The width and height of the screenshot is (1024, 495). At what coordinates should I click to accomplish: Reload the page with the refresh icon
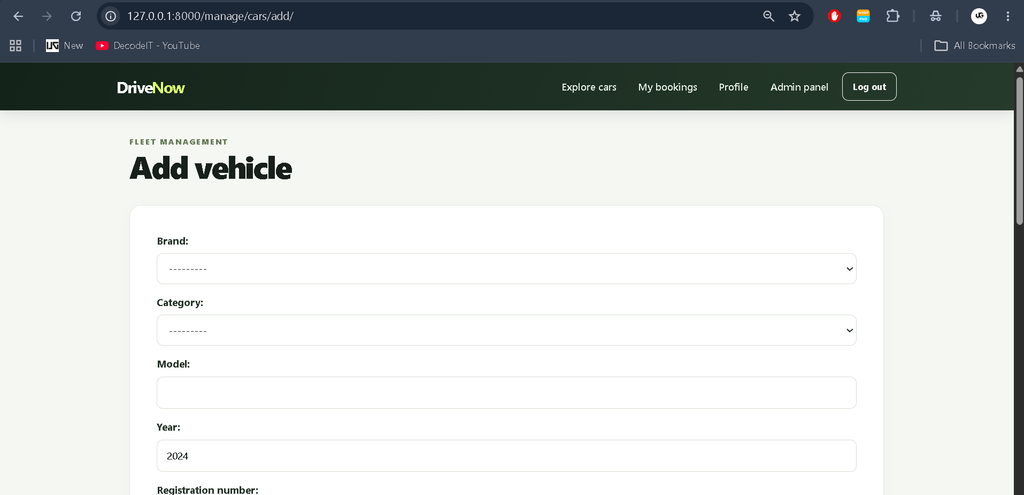[76, 16]
